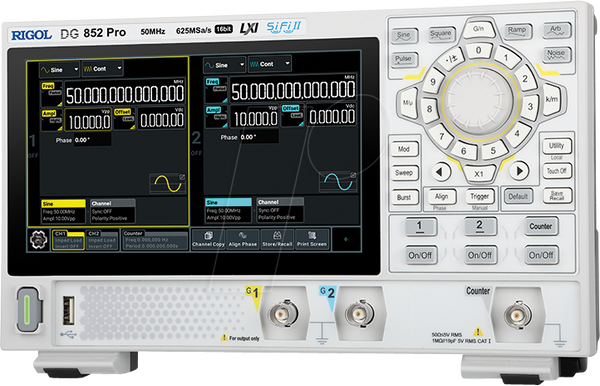Select the Noise waveform key
The height and width of the screenshot is (386, 600).
(556, 54)
